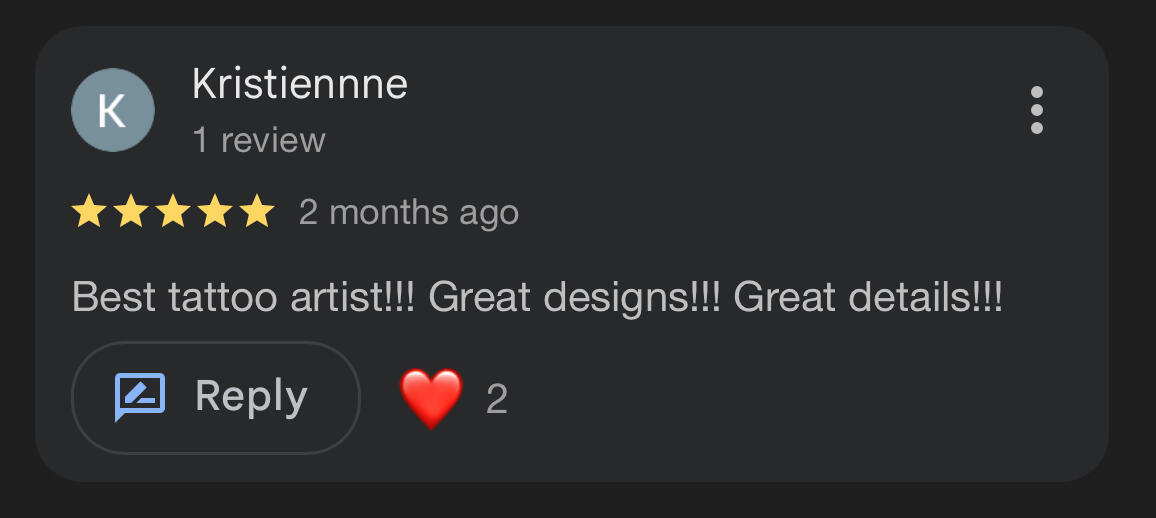Open the three-dot more options menu
Image resolution: width=1156 pixels, height=518 pixels.
pos(1036,110)
